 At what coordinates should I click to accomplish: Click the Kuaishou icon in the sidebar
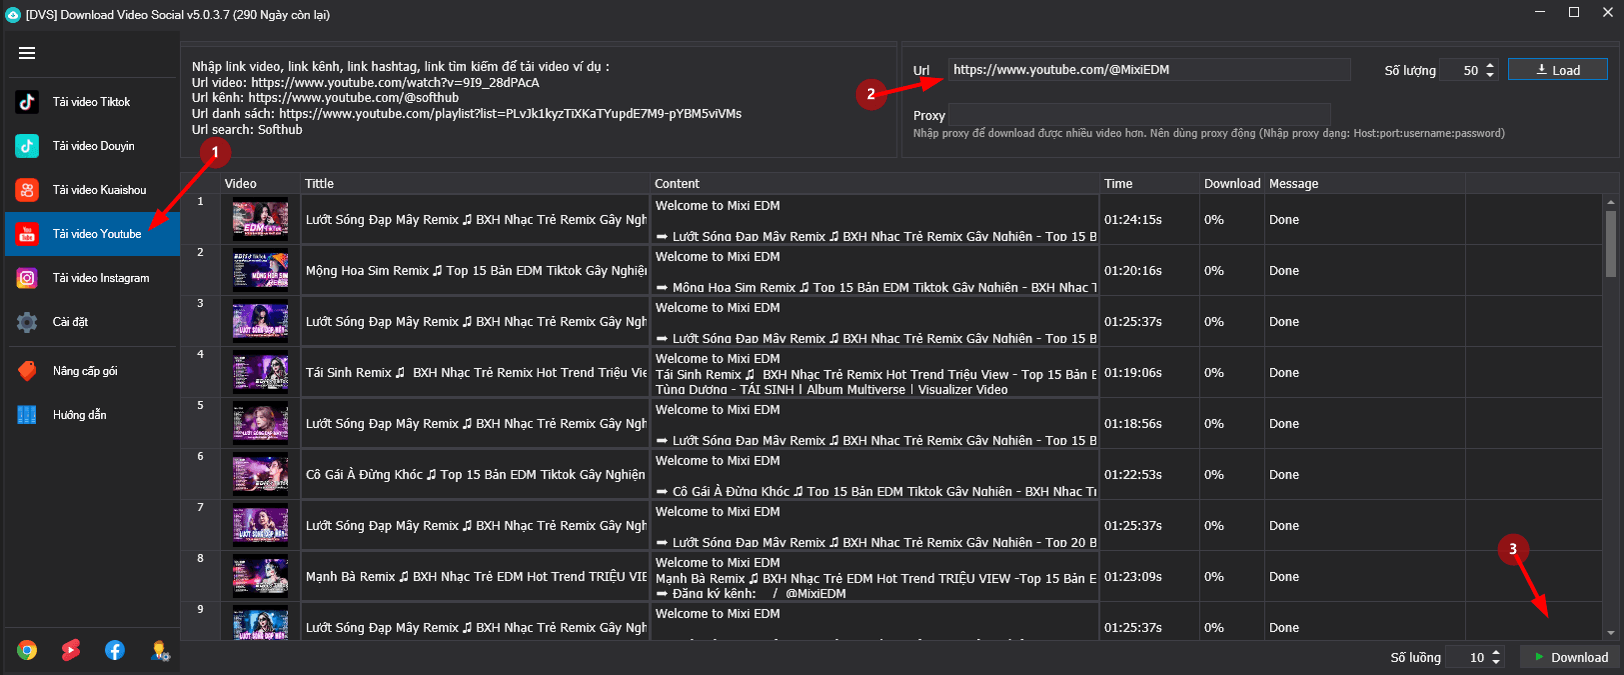[x=27, y=190]
